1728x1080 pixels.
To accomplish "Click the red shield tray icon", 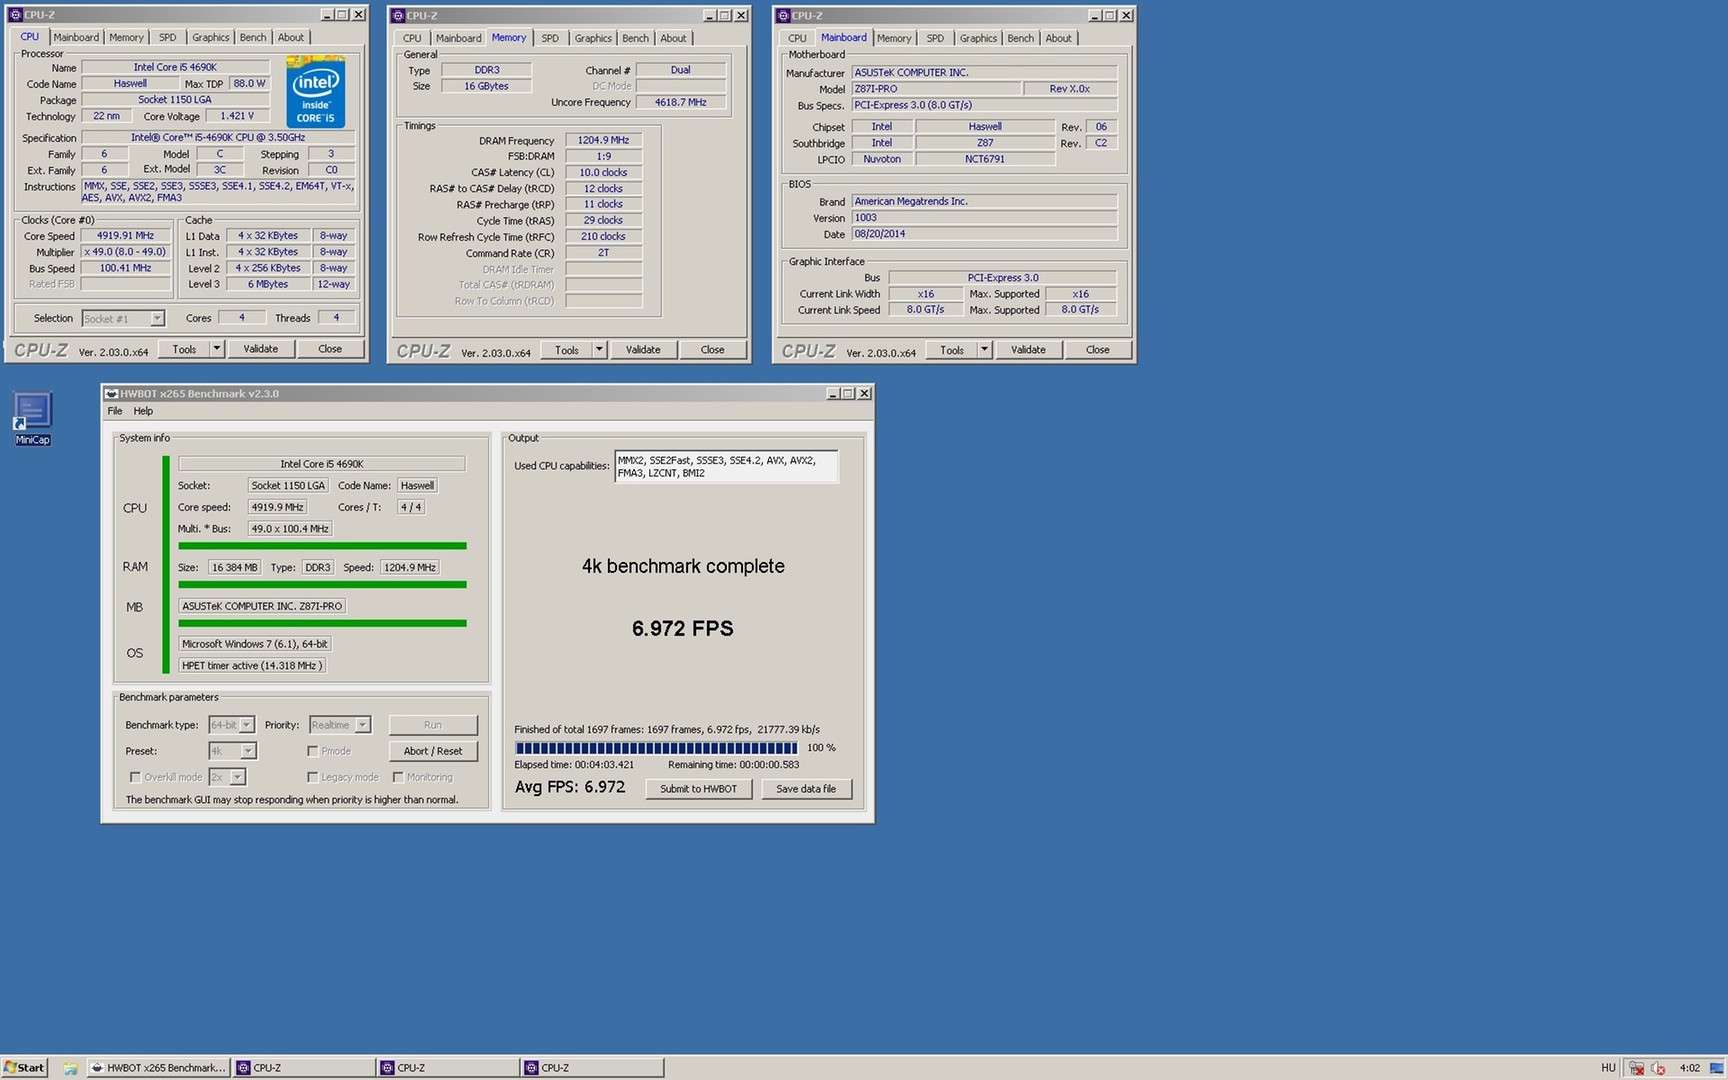I will [1658, 1068].
